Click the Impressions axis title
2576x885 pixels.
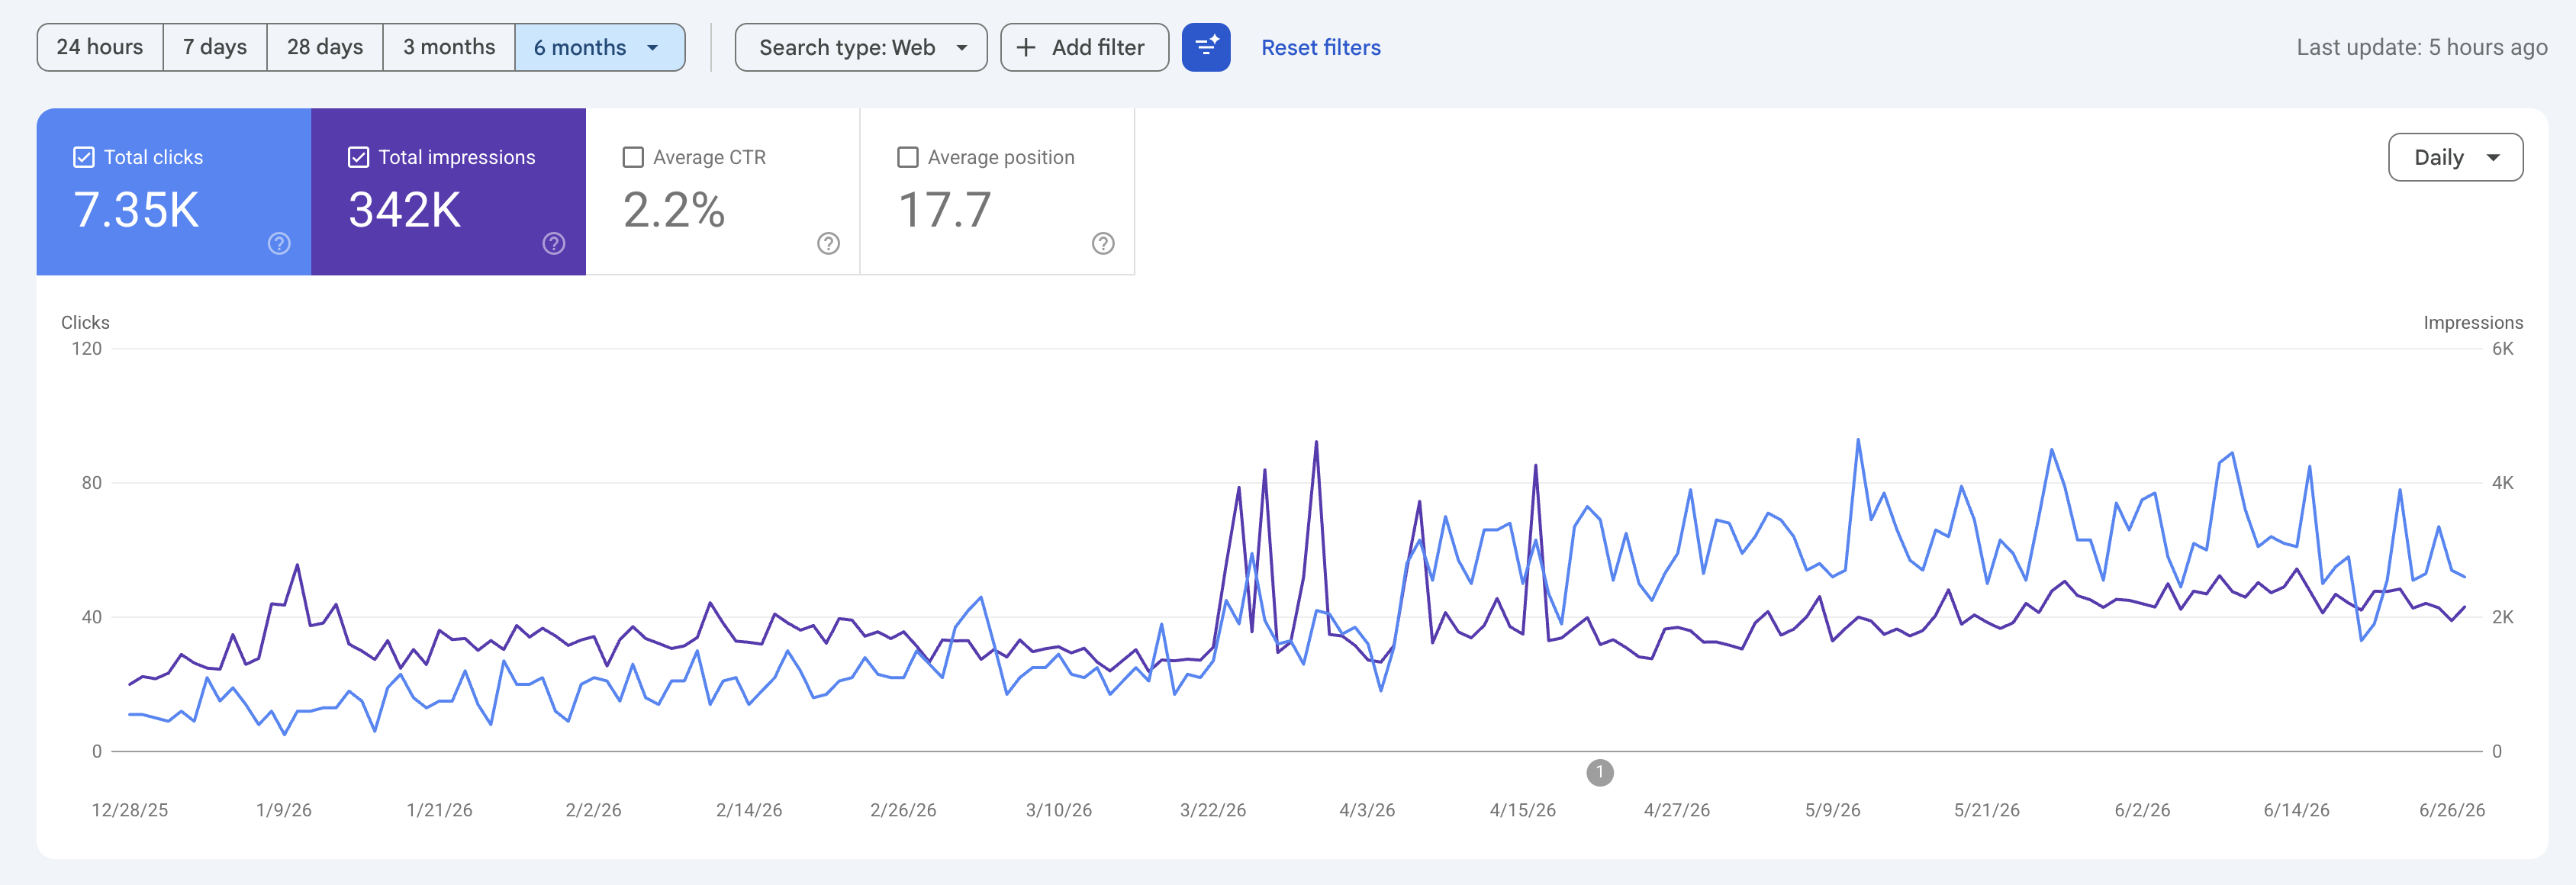click(2472, 322)
